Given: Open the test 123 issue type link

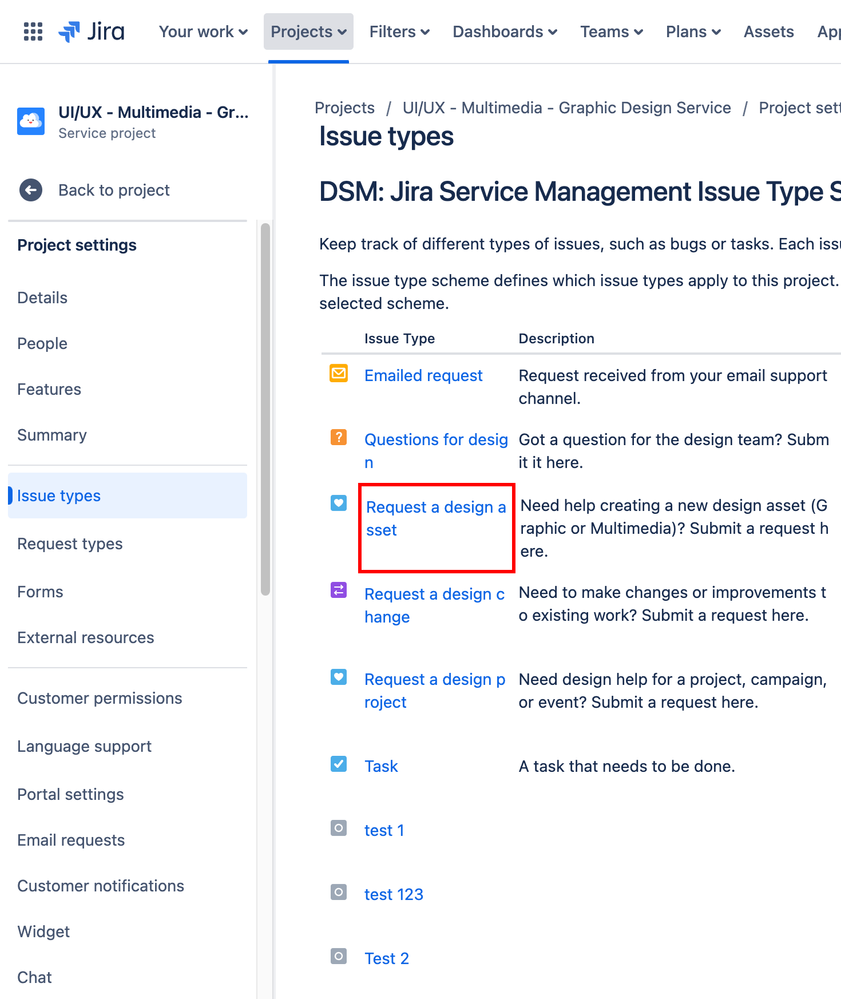Looking at the screenshot, I should click(394, 894).
